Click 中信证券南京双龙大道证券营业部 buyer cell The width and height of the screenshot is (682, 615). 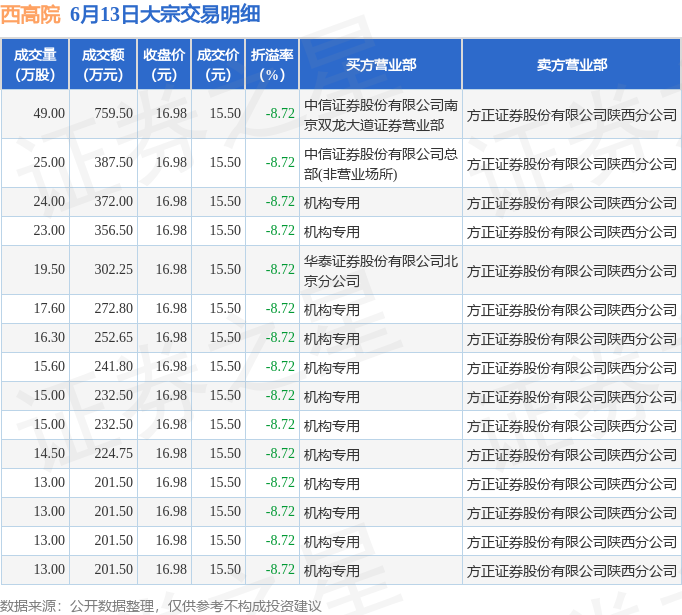pyautogui.click(x=381, y=115)
